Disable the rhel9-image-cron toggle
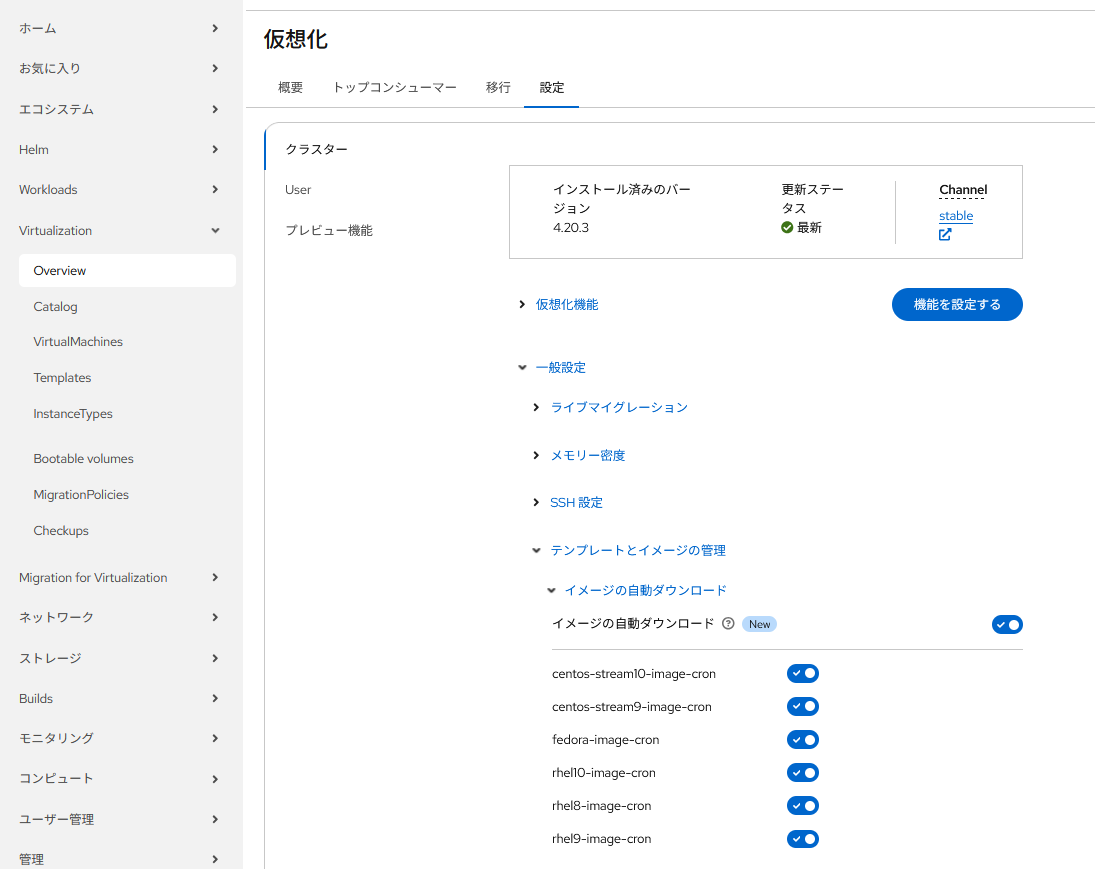This screenshot has width=1095, height=869. coord(802,838)
